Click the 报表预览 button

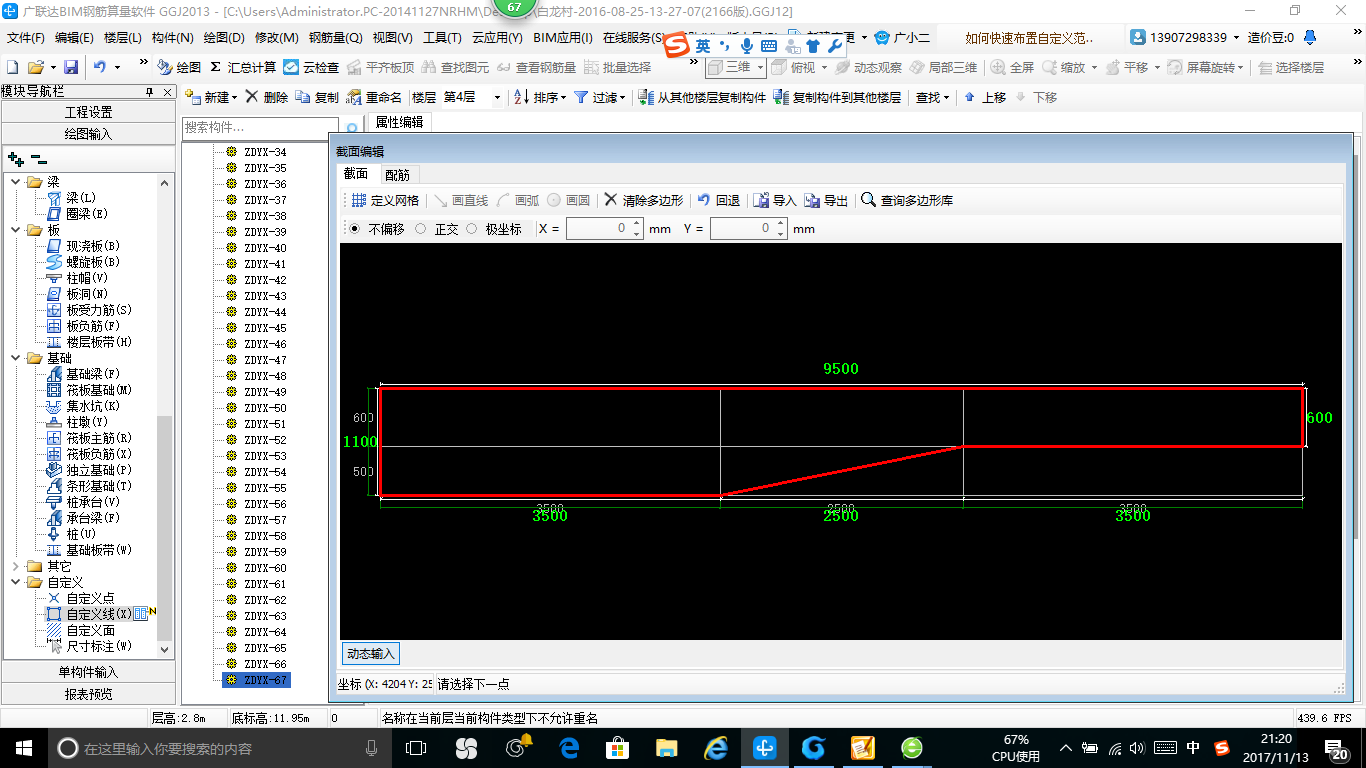point(88,693)
